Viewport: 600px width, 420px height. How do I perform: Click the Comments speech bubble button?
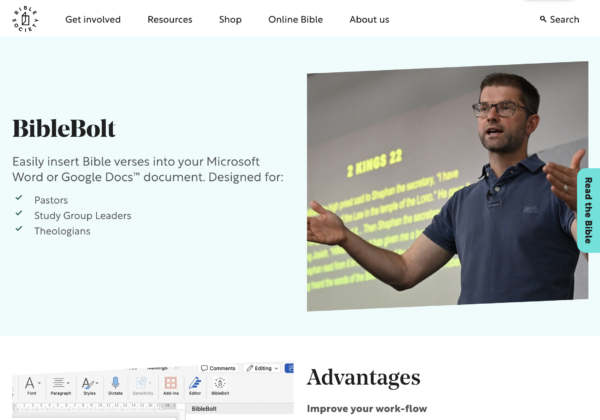218,368
